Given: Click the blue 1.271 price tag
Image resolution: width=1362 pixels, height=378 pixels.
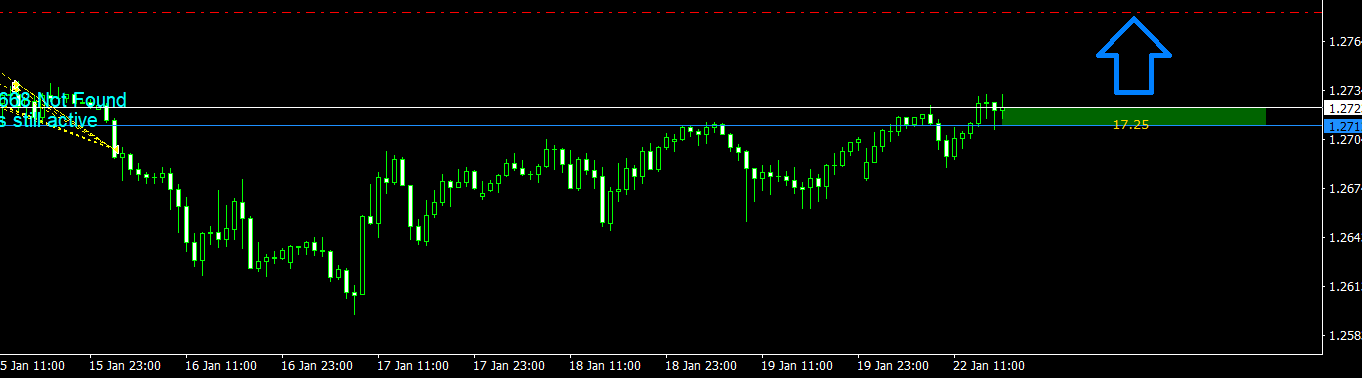Looking at the screenshot, I should 1342,126.
